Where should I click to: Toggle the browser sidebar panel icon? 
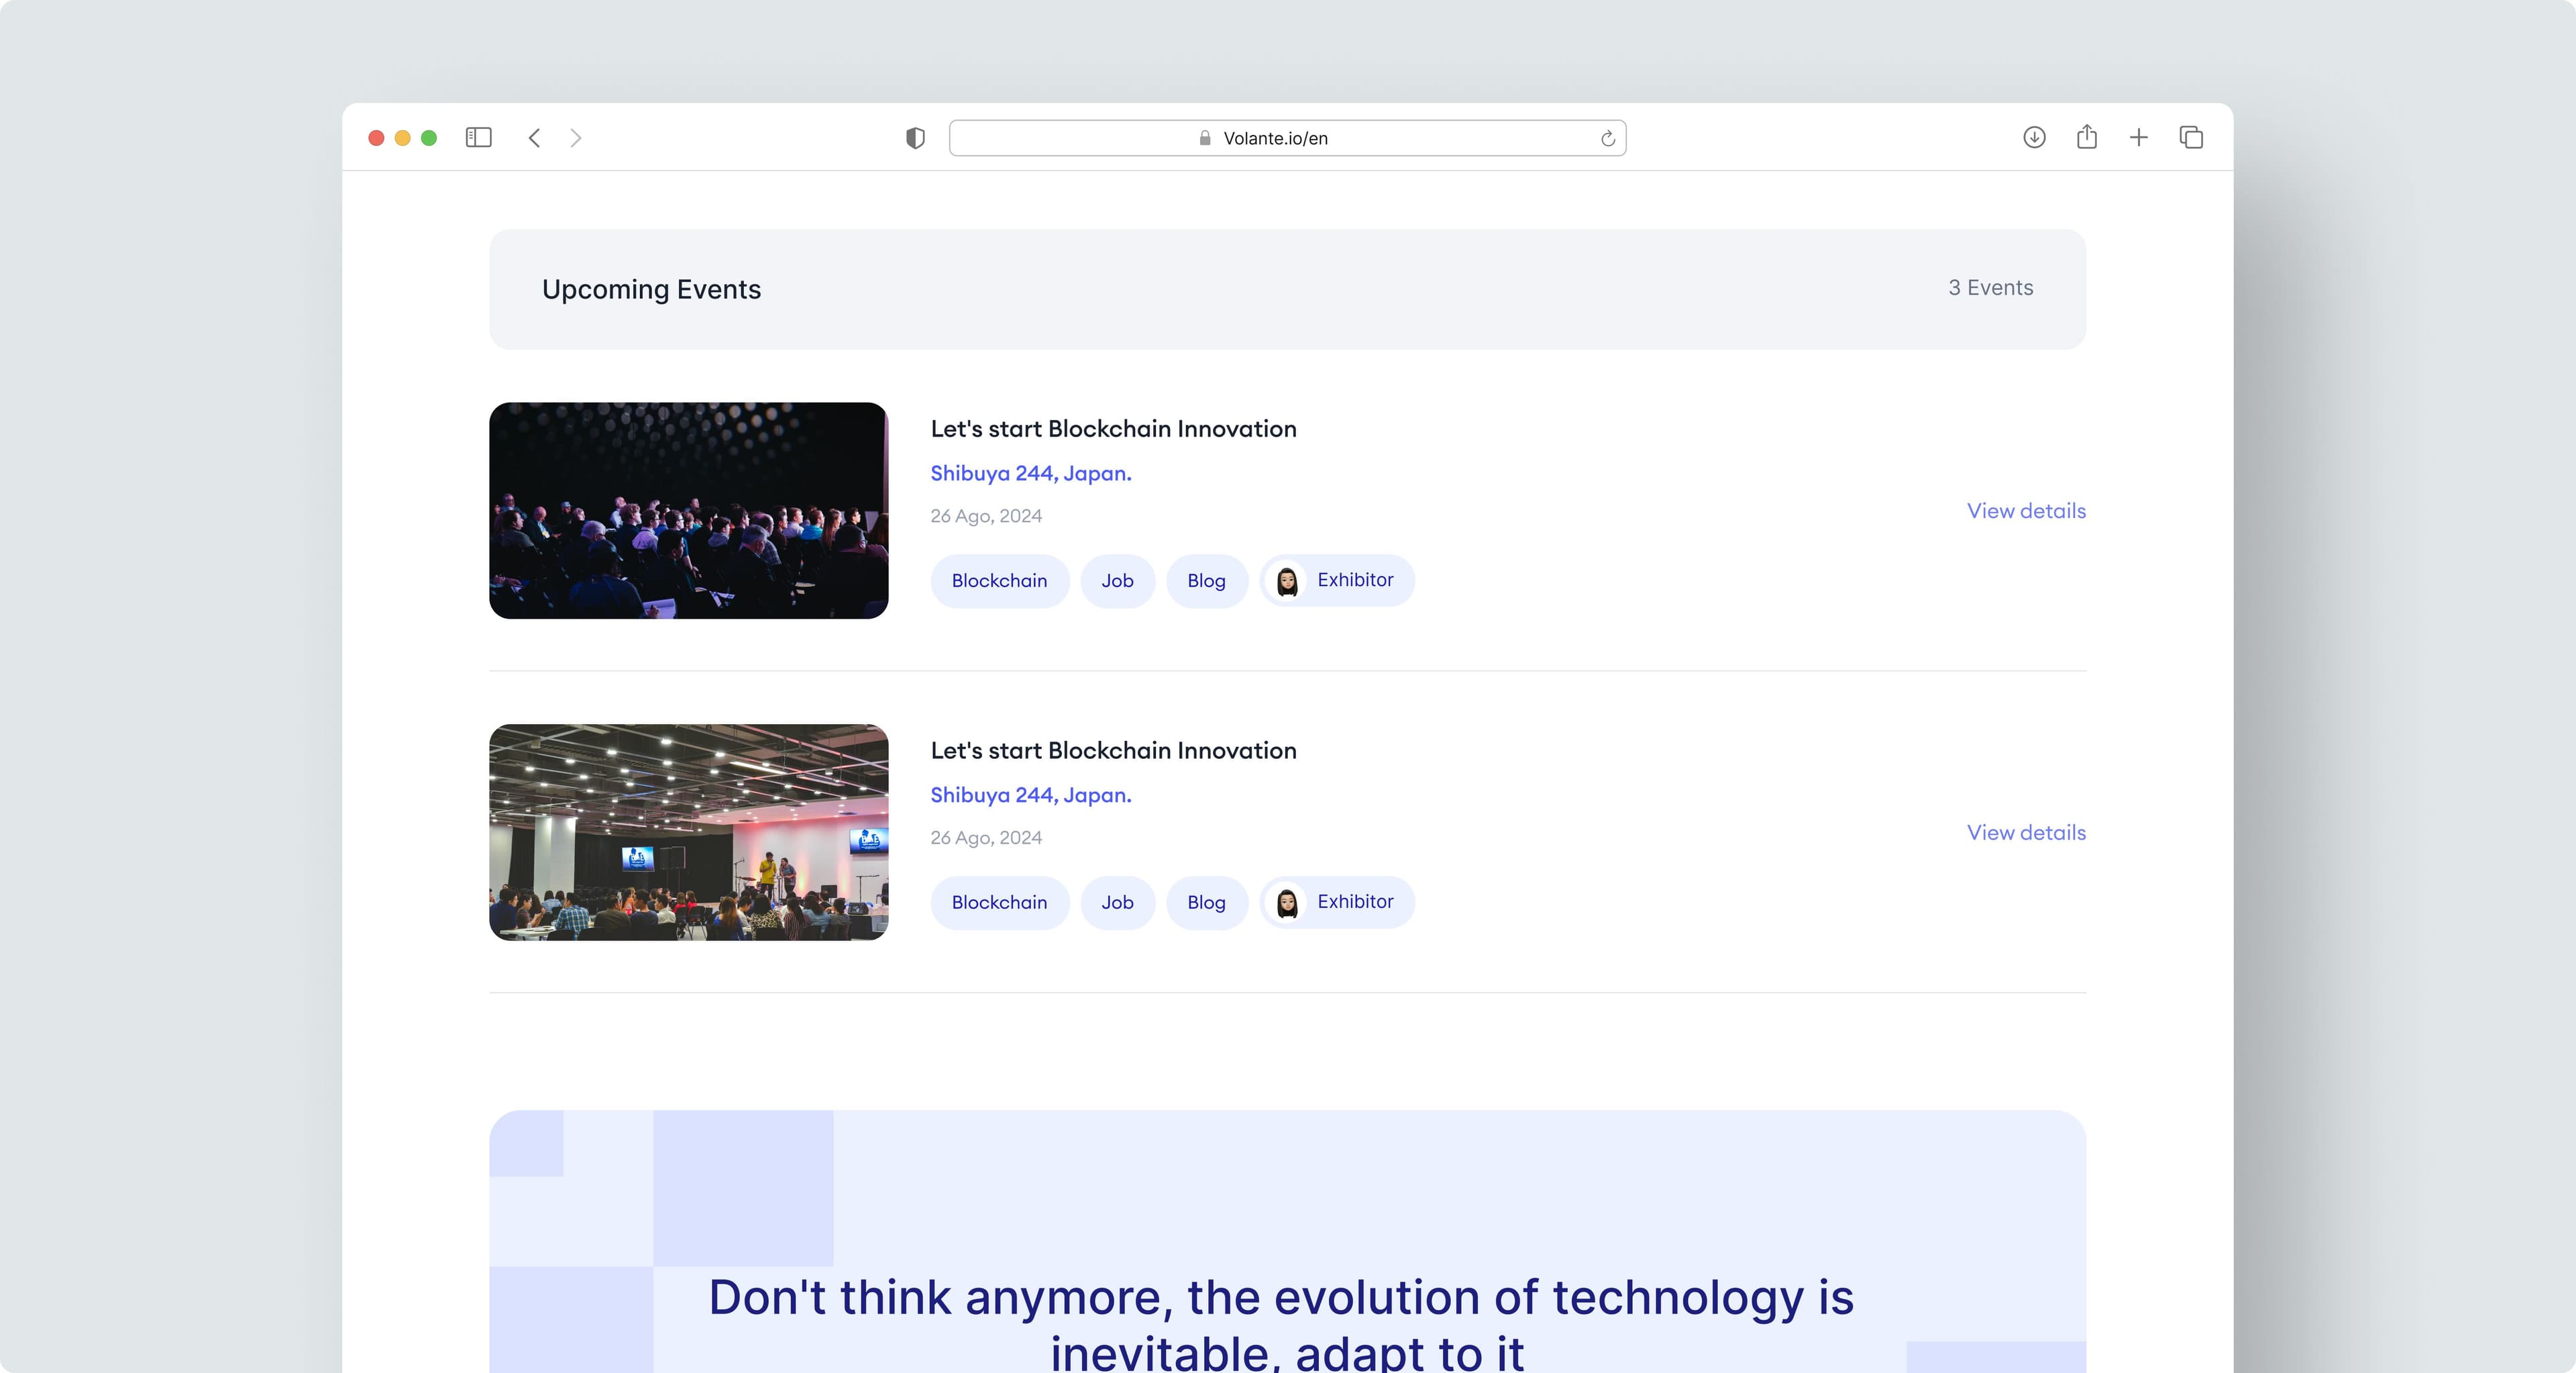tap(478, 138)
